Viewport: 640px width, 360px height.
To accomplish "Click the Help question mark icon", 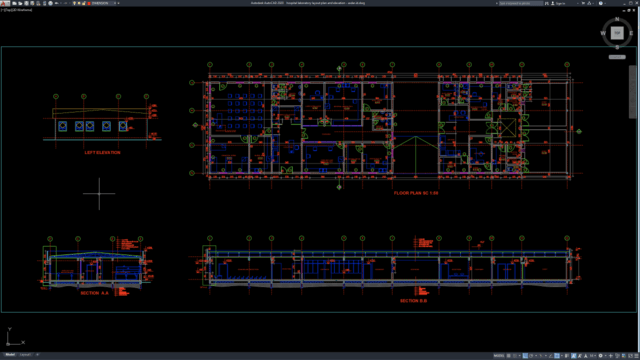I will (x=601, y=3).
